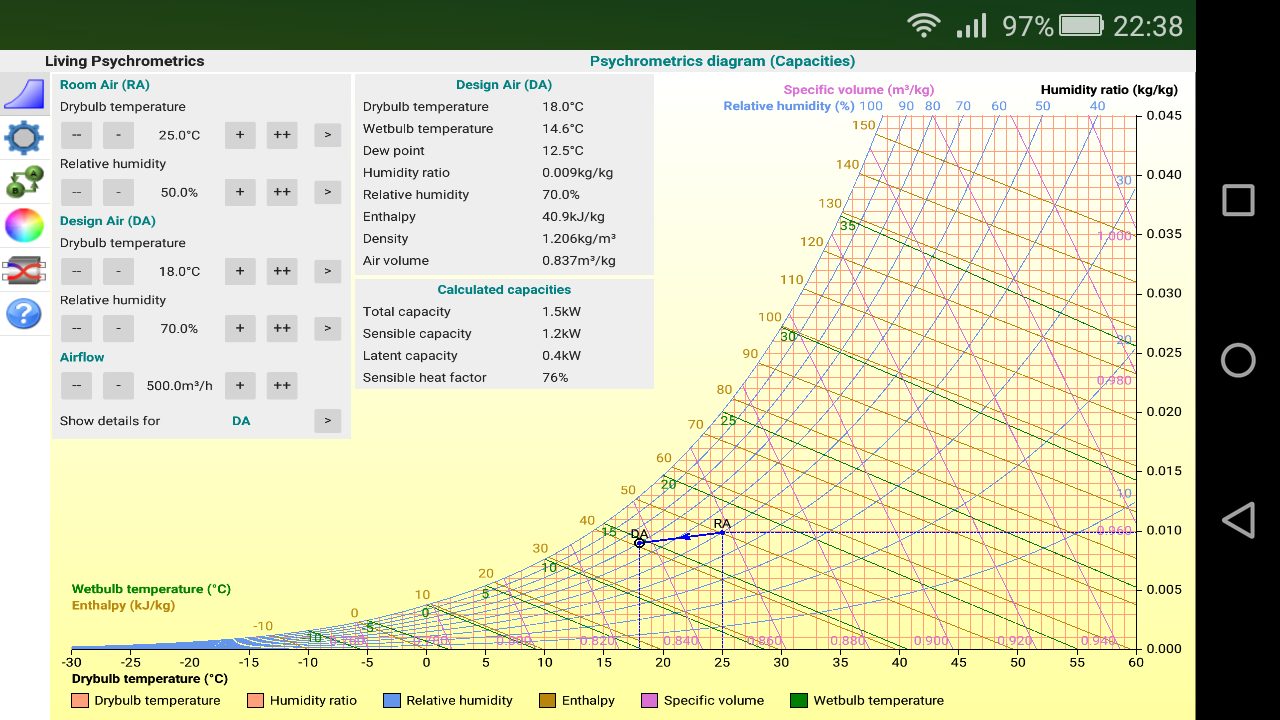The width and height of the screenshot is (1280, 720).
Task: Increase Room Air drybulb with ++ button
Action: (282, 135)
